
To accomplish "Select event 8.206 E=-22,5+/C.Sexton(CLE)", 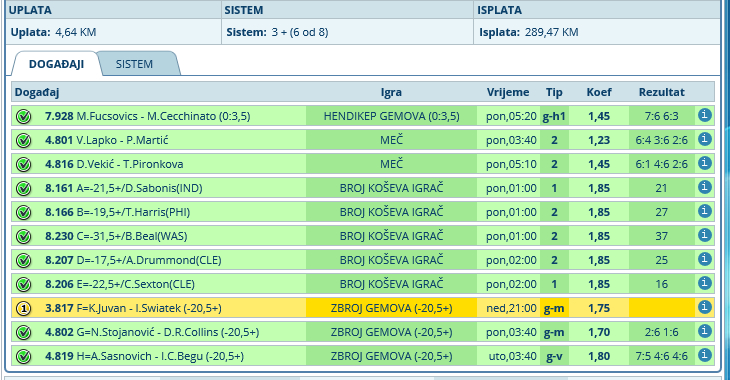I will [120, 284].
